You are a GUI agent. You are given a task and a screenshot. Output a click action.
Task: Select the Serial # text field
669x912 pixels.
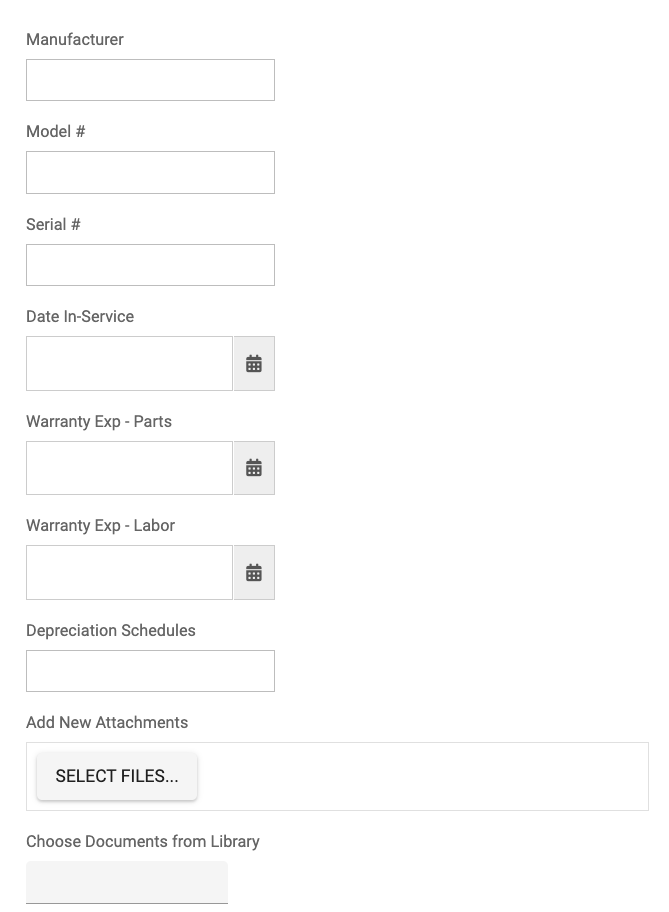pos(150,265)
